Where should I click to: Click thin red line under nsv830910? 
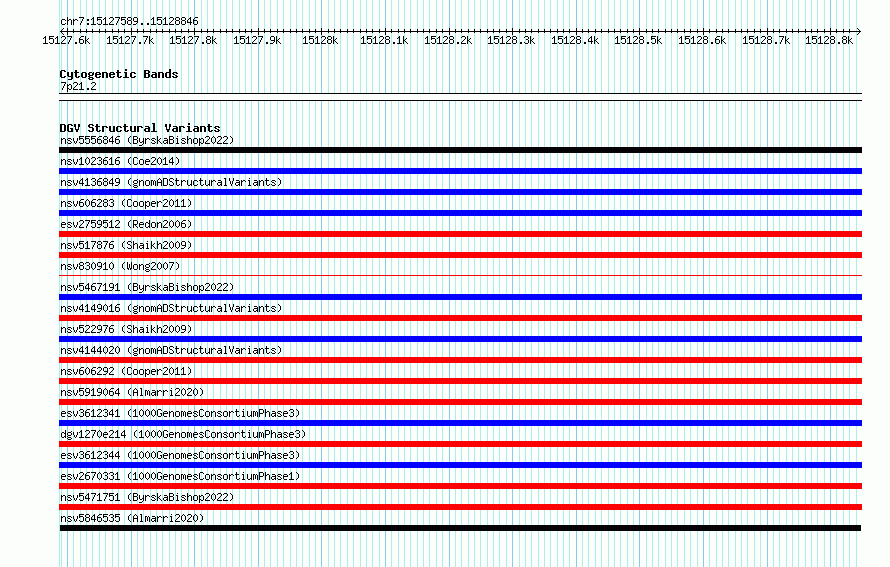460,276
